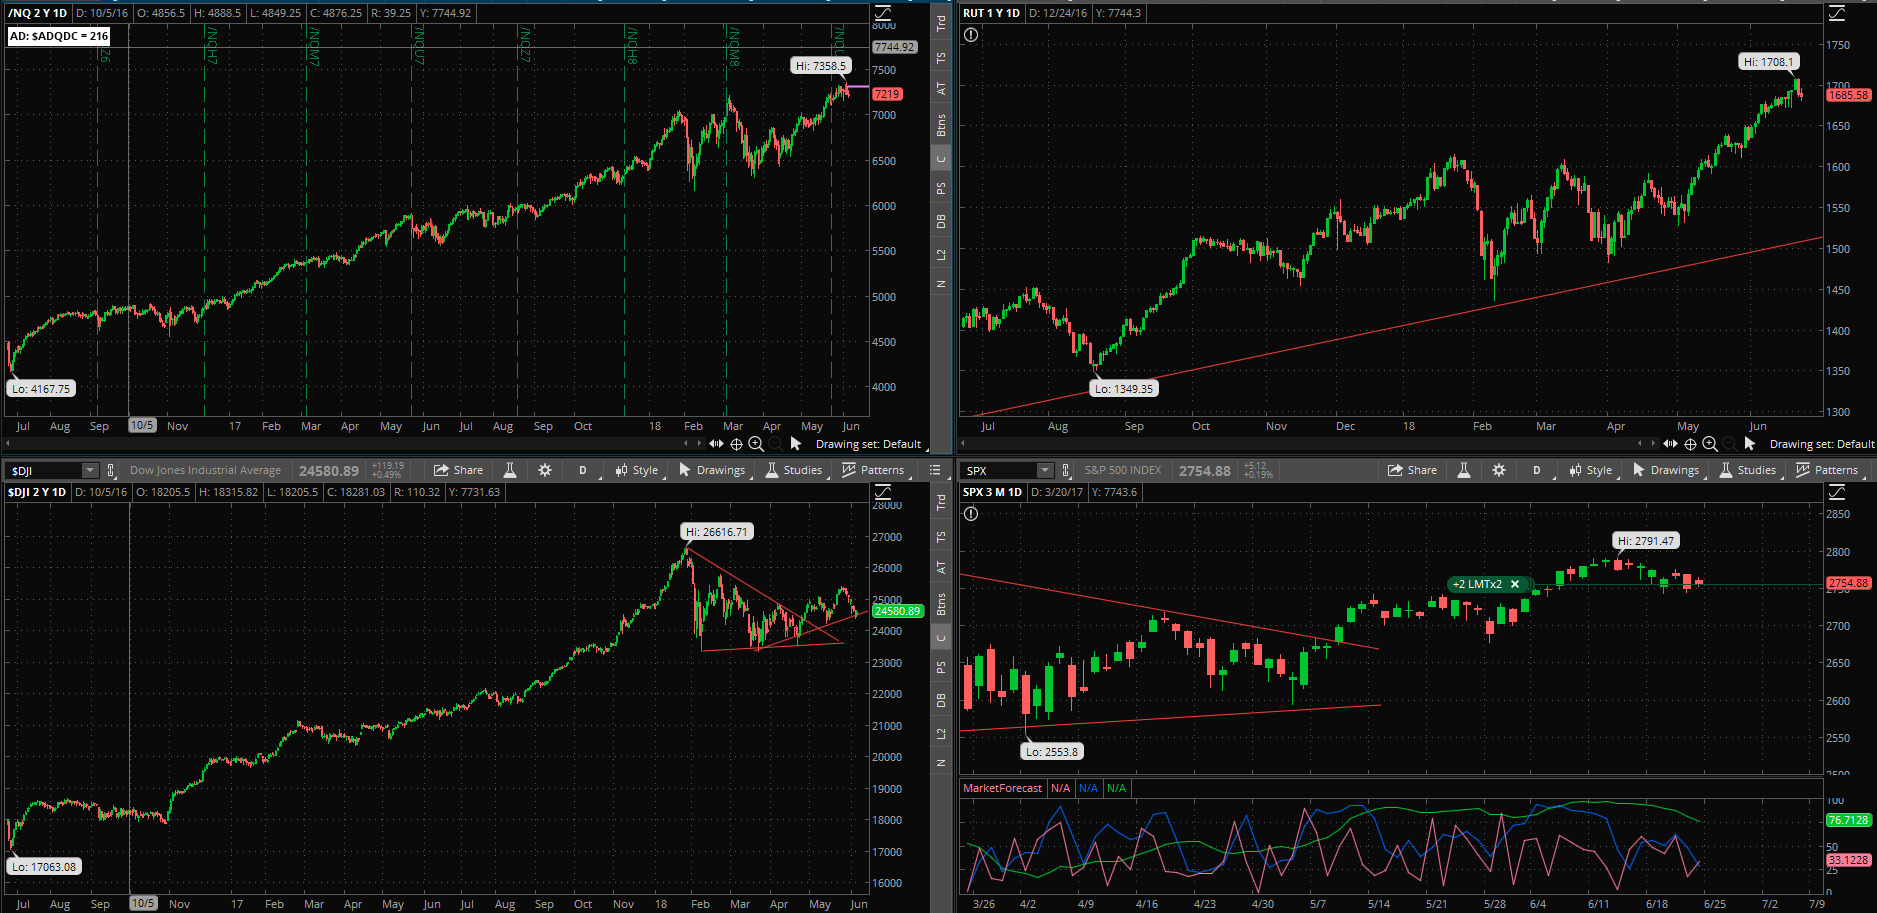
Task: Open Style in SPX toolbar
Action: 1591,470
